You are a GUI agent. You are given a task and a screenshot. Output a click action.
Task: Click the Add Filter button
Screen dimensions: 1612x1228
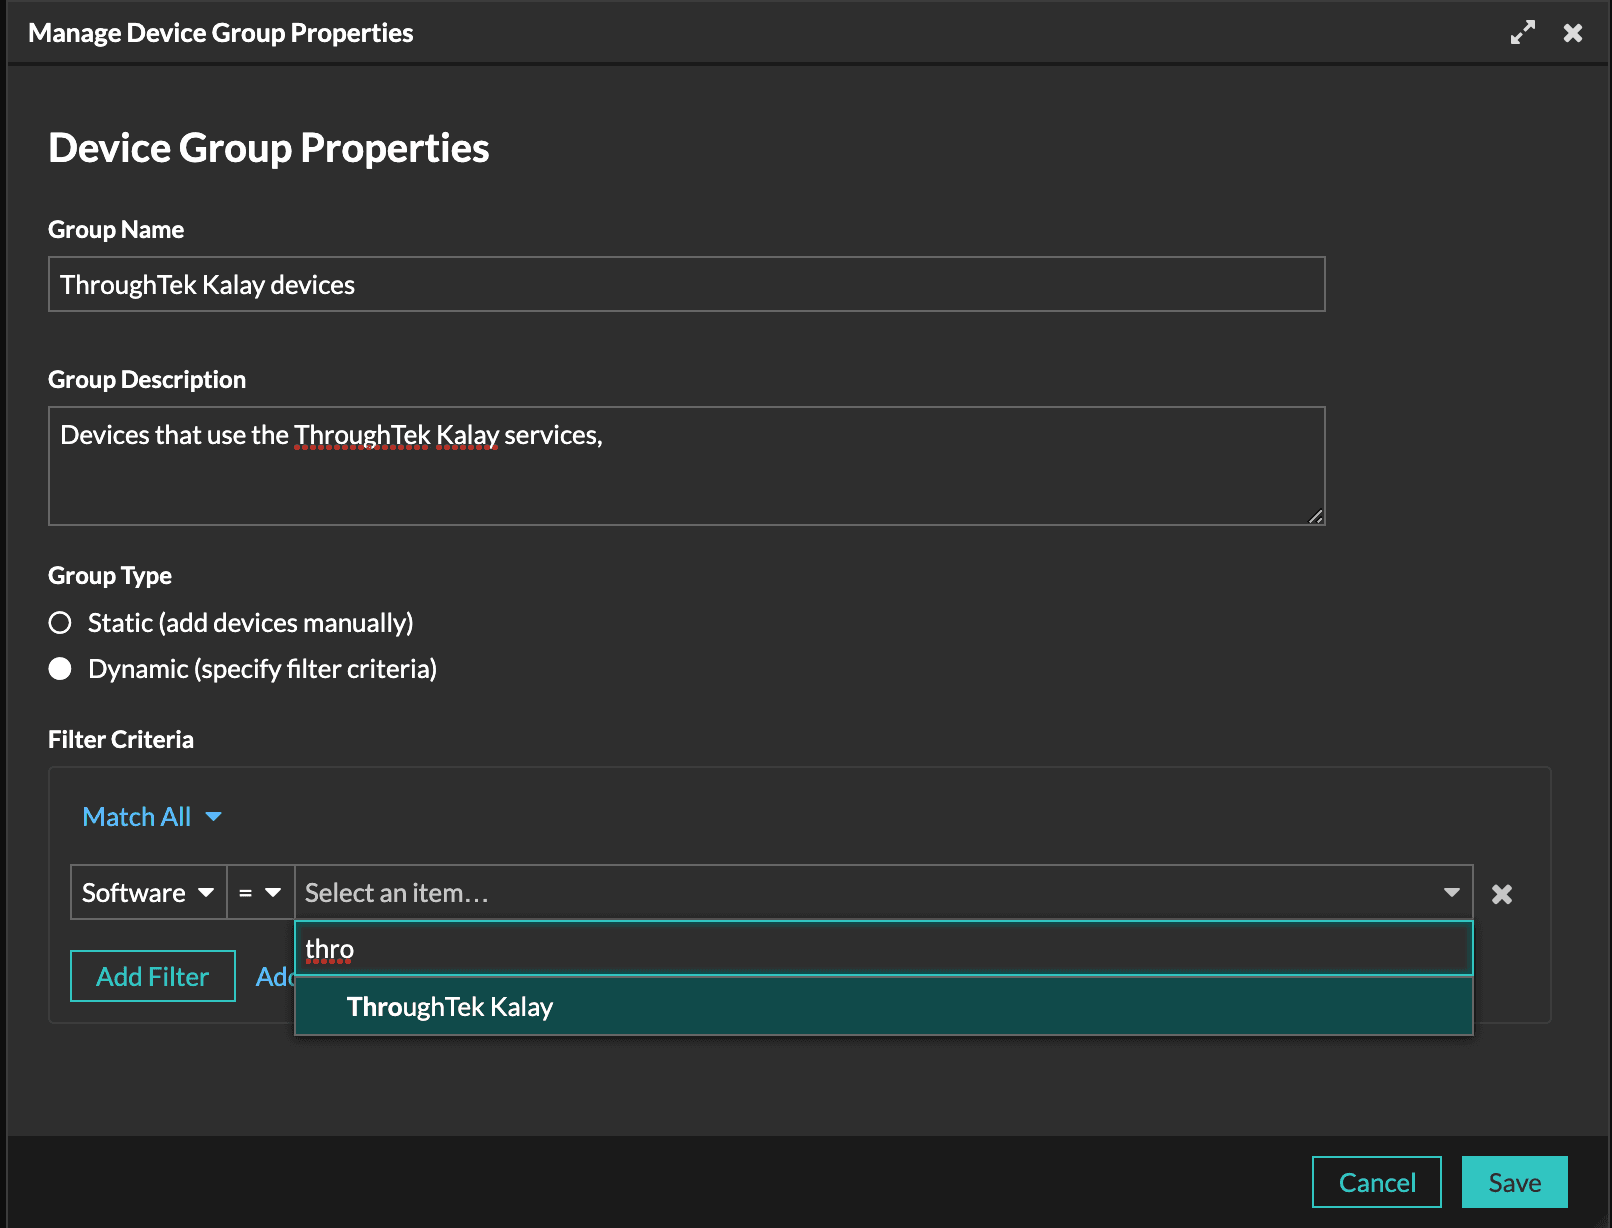(x=153, y=976)
